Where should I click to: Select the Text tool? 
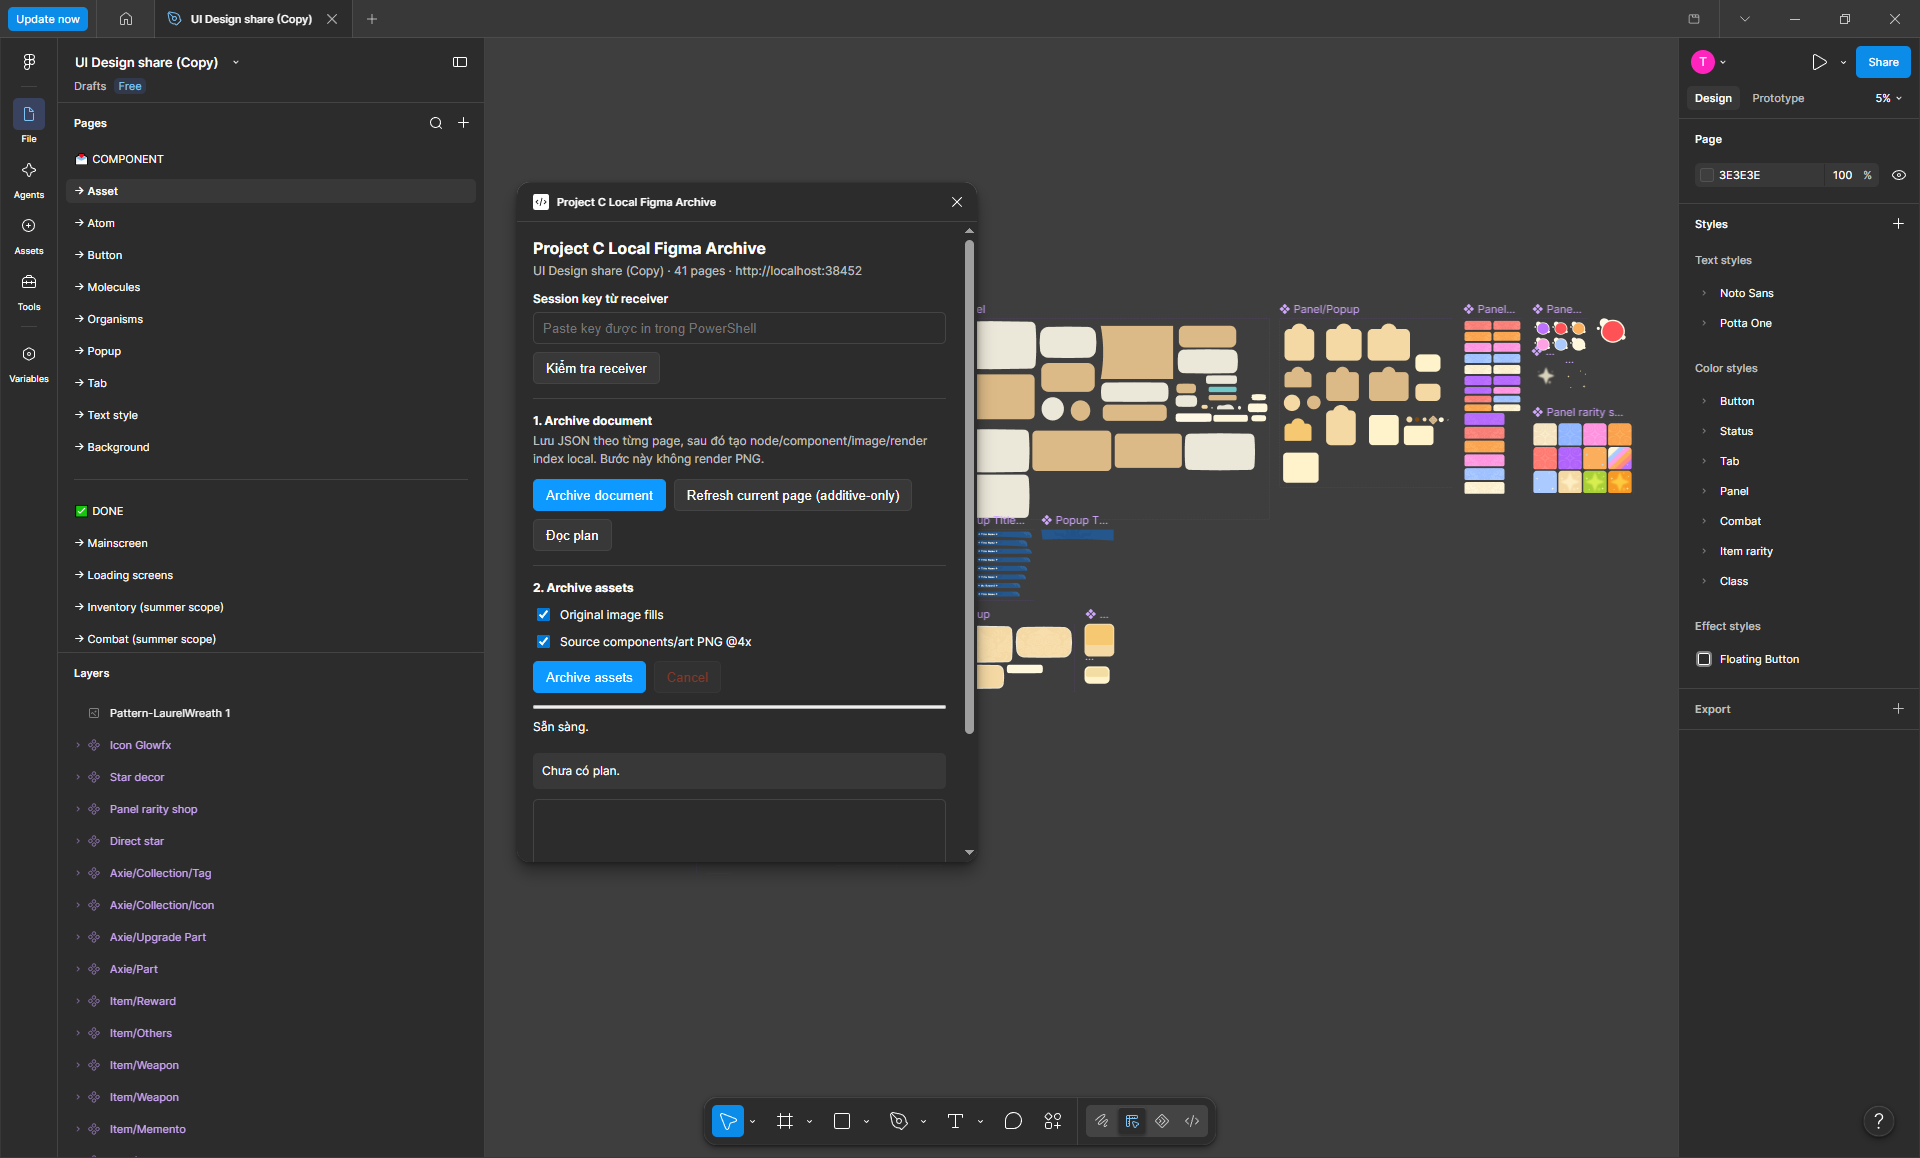coord(955,1121)
